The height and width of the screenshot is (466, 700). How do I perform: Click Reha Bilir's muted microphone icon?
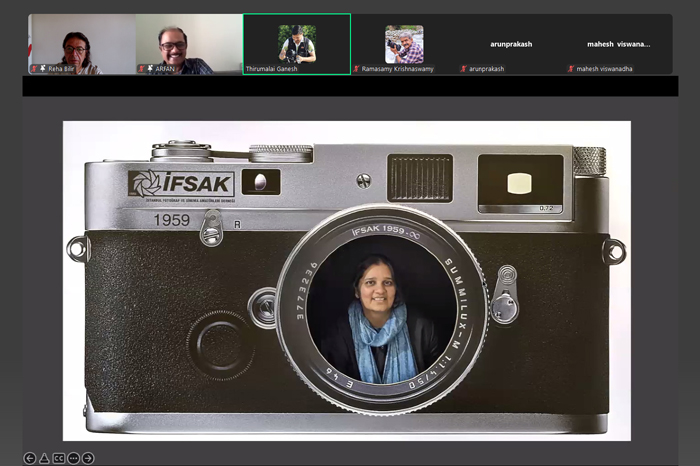pos(34,69)
